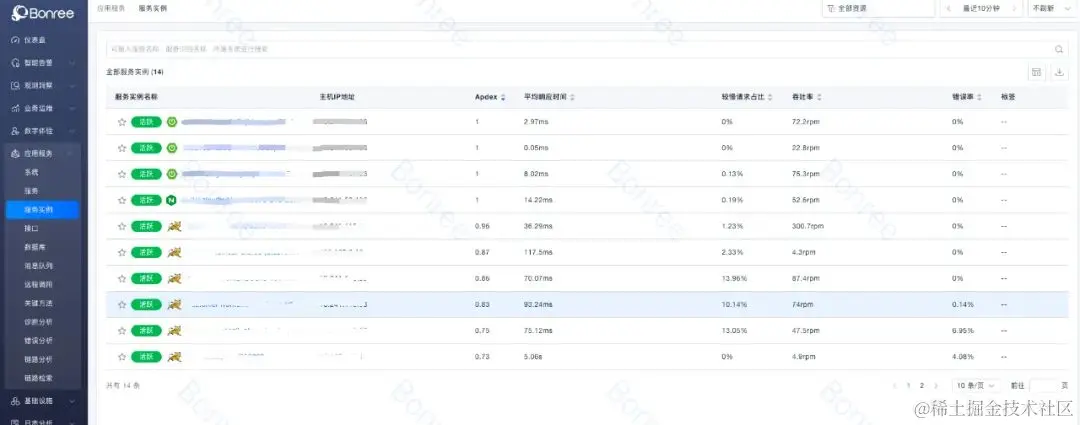Sort by 错误率 column header
The width and height of the screenshot is (1080, 425).
[x=967, y=98]
